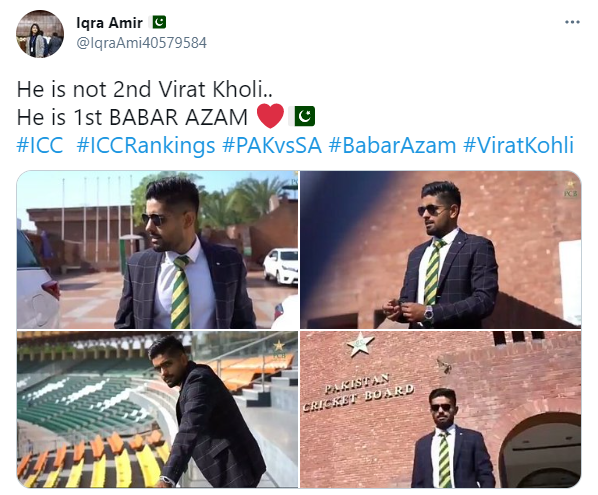Viewport: 598px width, 495px height.
Task: Open the #ICC hashtag
Action: 40,145
